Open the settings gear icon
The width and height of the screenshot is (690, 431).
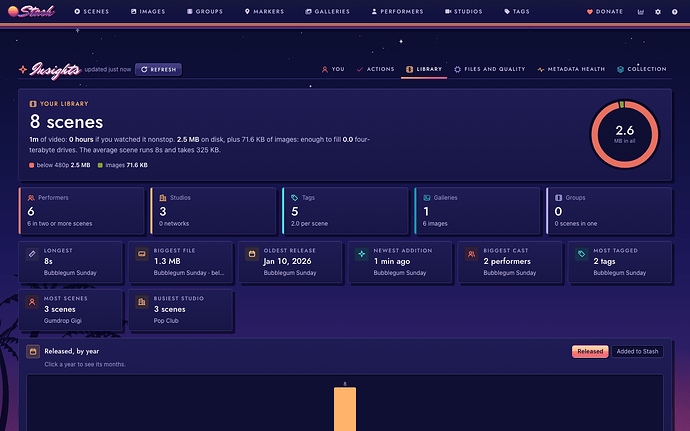(658, 12)
